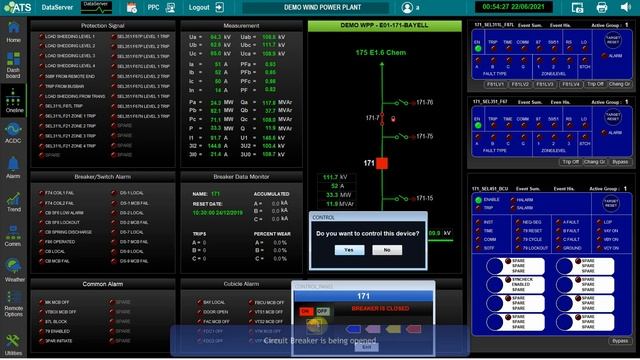Select the blue tag in control panel
Viewport: 640px width, 360px height.
pos(353,329)
